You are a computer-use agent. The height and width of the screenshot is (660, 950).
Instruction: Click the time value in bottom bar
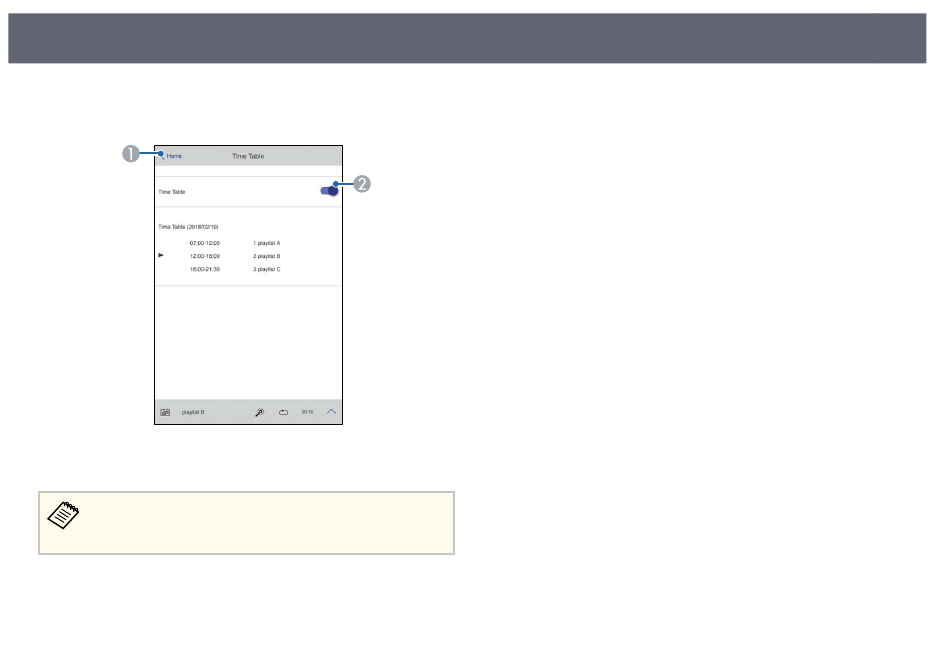coord(307,412)
